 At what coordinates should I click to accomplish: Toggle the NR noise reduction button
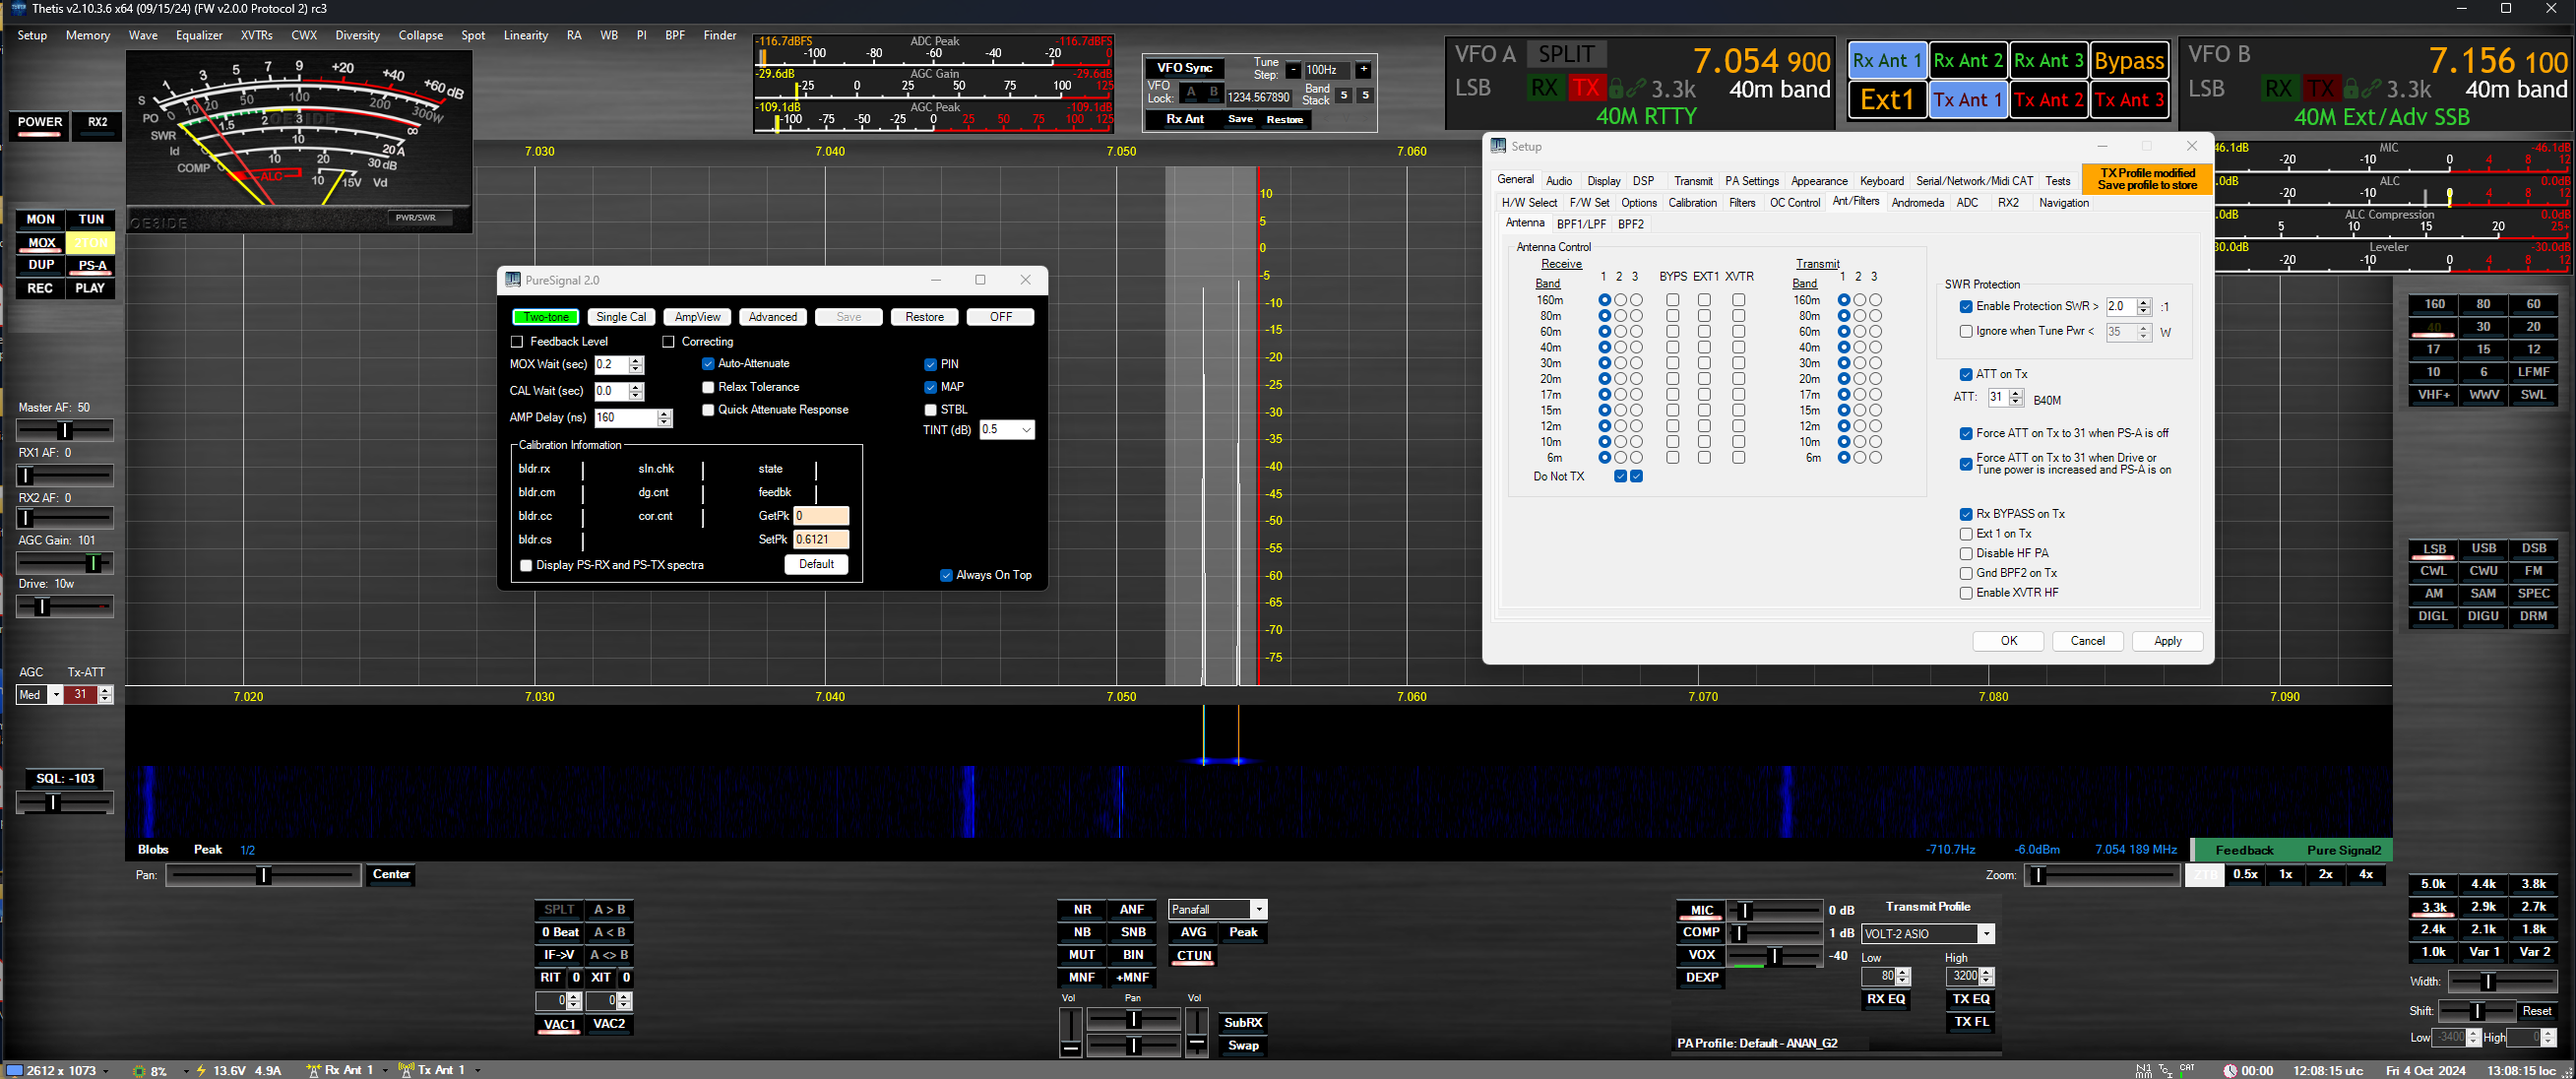tap(1082, 910)
